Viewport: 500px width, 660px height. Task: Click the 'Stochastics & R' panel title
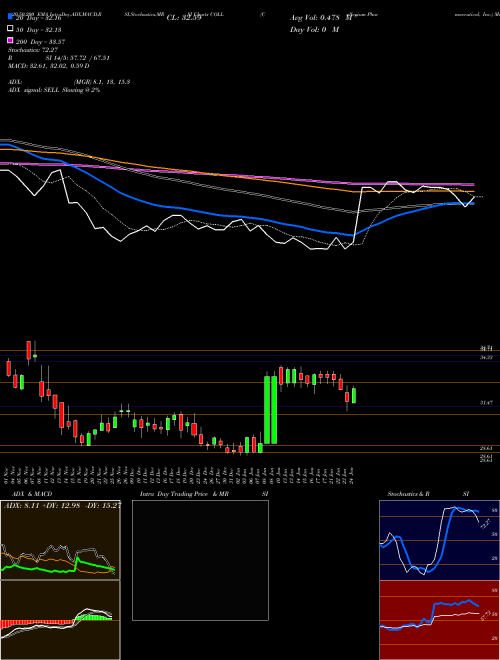409,494
